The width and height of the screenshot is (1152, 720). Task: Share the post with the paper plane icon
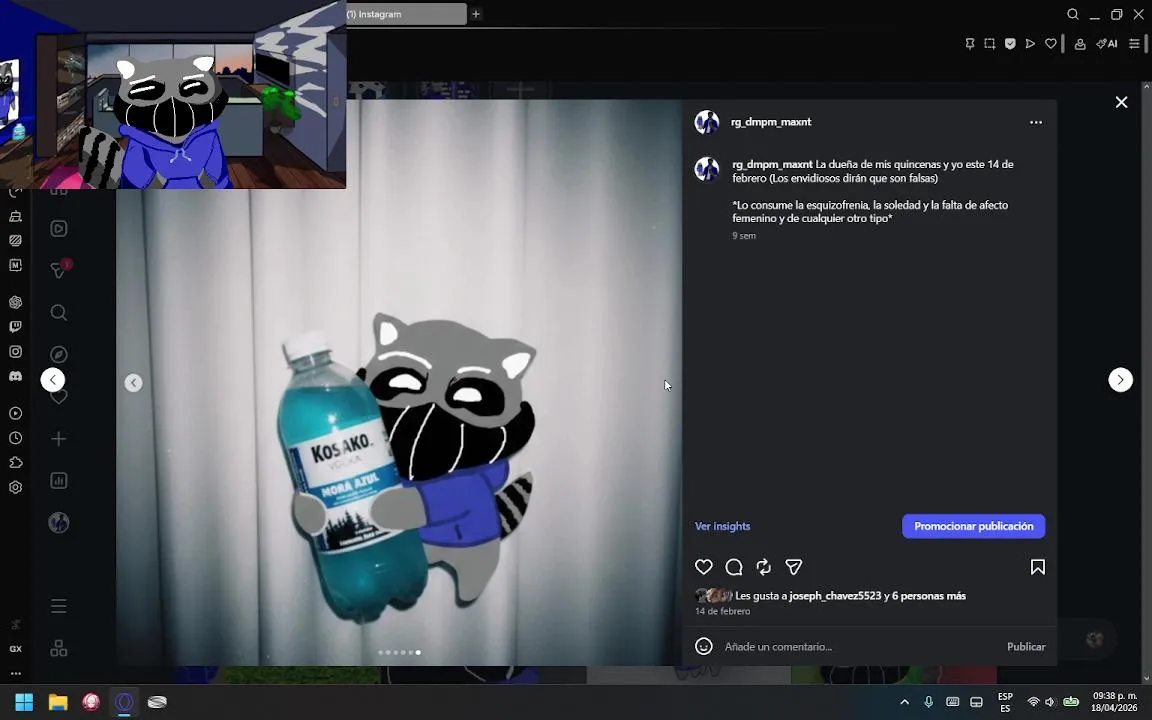point(793,566)
